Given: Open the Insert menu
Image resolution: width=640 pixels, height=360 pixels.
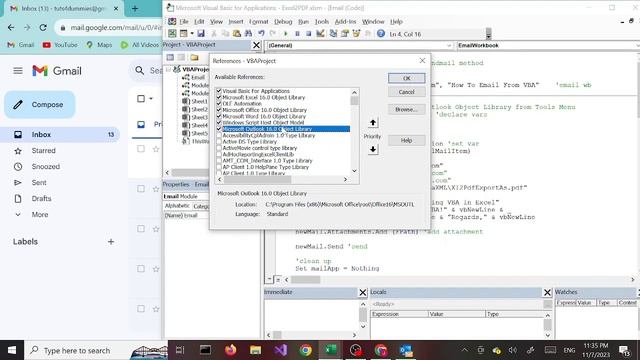Looking at the screenshot, I should coord(236,22).
